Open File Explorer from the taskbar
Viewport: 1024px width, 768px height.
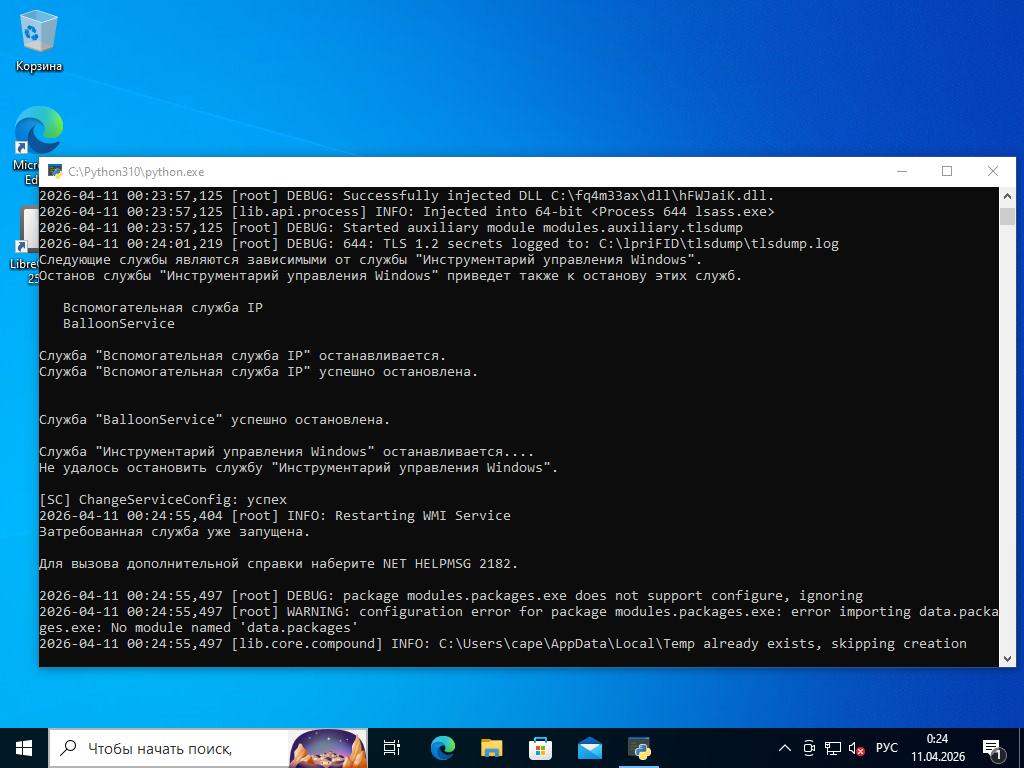pyautogui.click(x=491, y=747)
